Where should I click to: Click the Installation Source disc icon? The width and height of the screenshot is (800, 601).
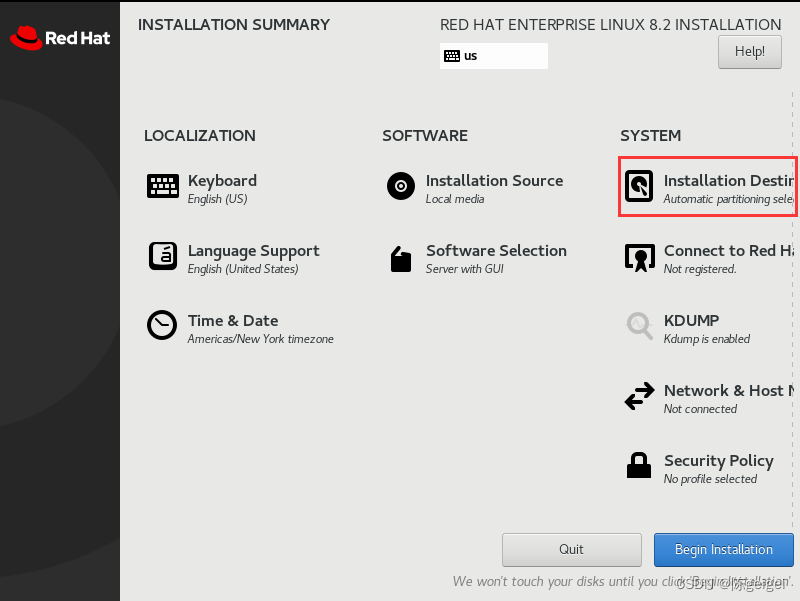point(401,186)
